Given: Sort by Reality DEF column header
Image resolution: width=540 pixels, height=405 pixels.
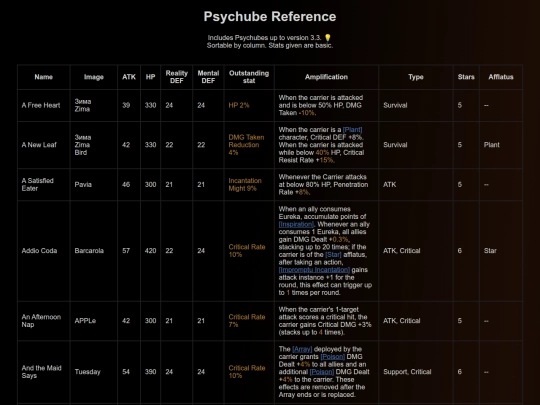Looking at the screenshot, I should (177, 77).
